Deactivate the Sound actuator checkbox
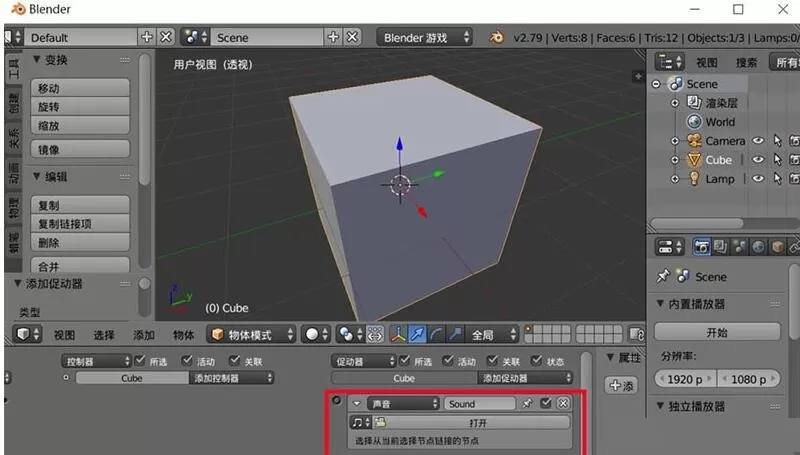 click(545, 403)
